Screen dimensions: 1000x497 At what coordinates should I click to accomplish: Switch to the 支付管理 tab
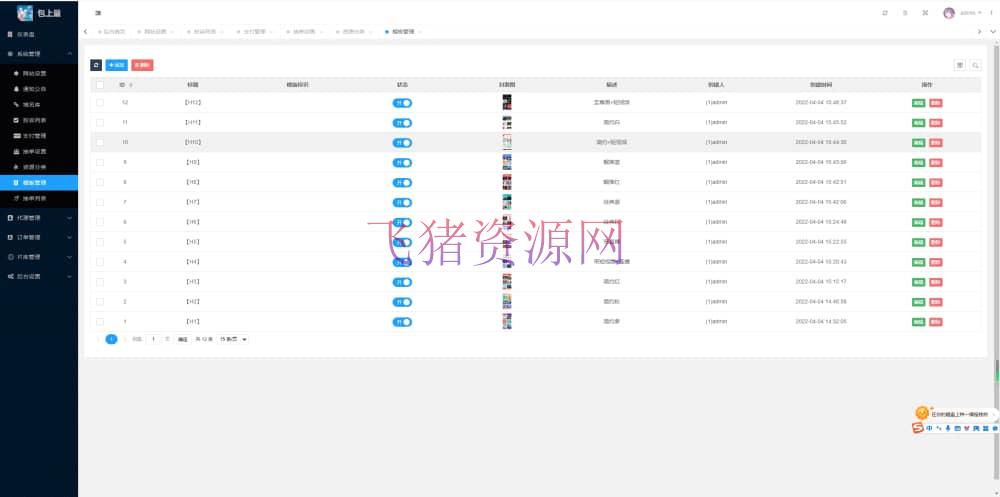[x=255, y=31]
